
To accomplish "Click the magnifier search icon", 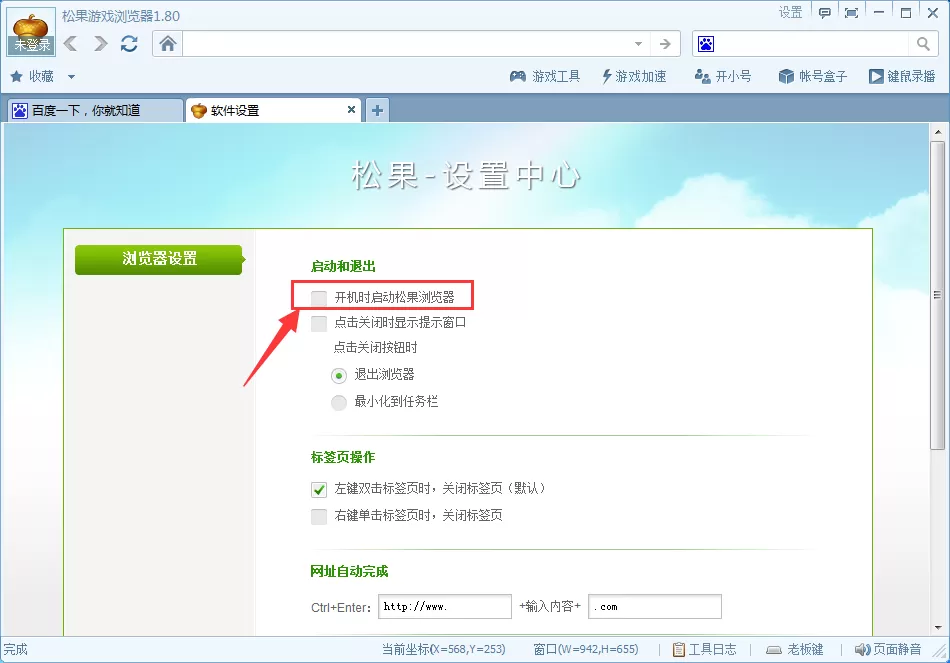I will (923, 44).
